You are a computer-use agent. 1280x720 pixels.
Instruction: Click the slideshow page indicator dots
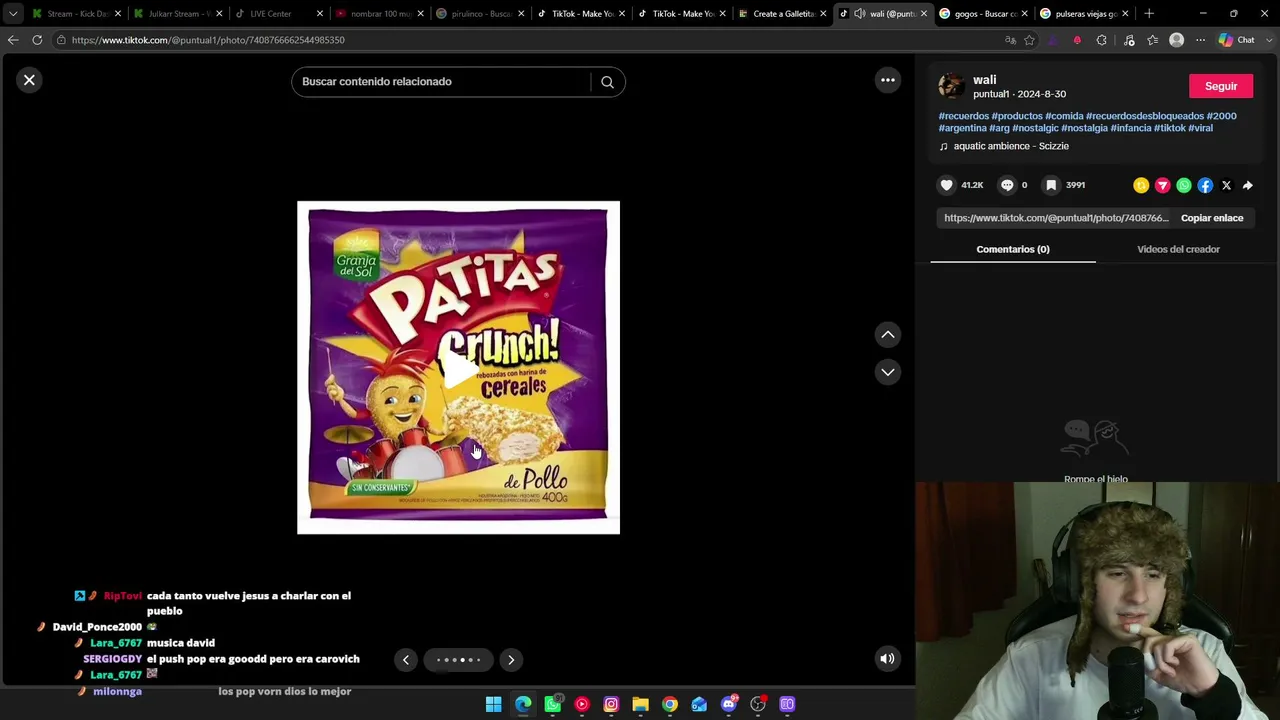pyautogui.click(x=459, y=660)
